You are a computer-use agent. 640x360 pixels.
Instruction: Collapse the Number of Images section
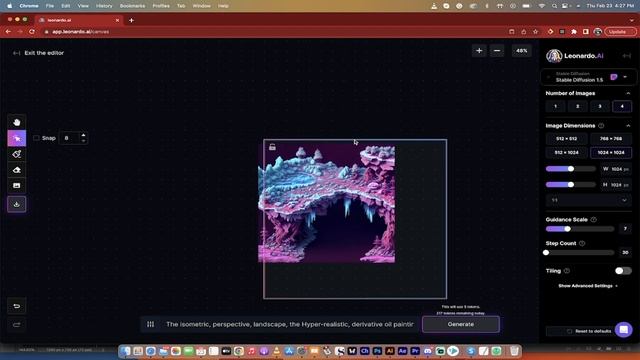pyautogui.click(x=628, y=93)
